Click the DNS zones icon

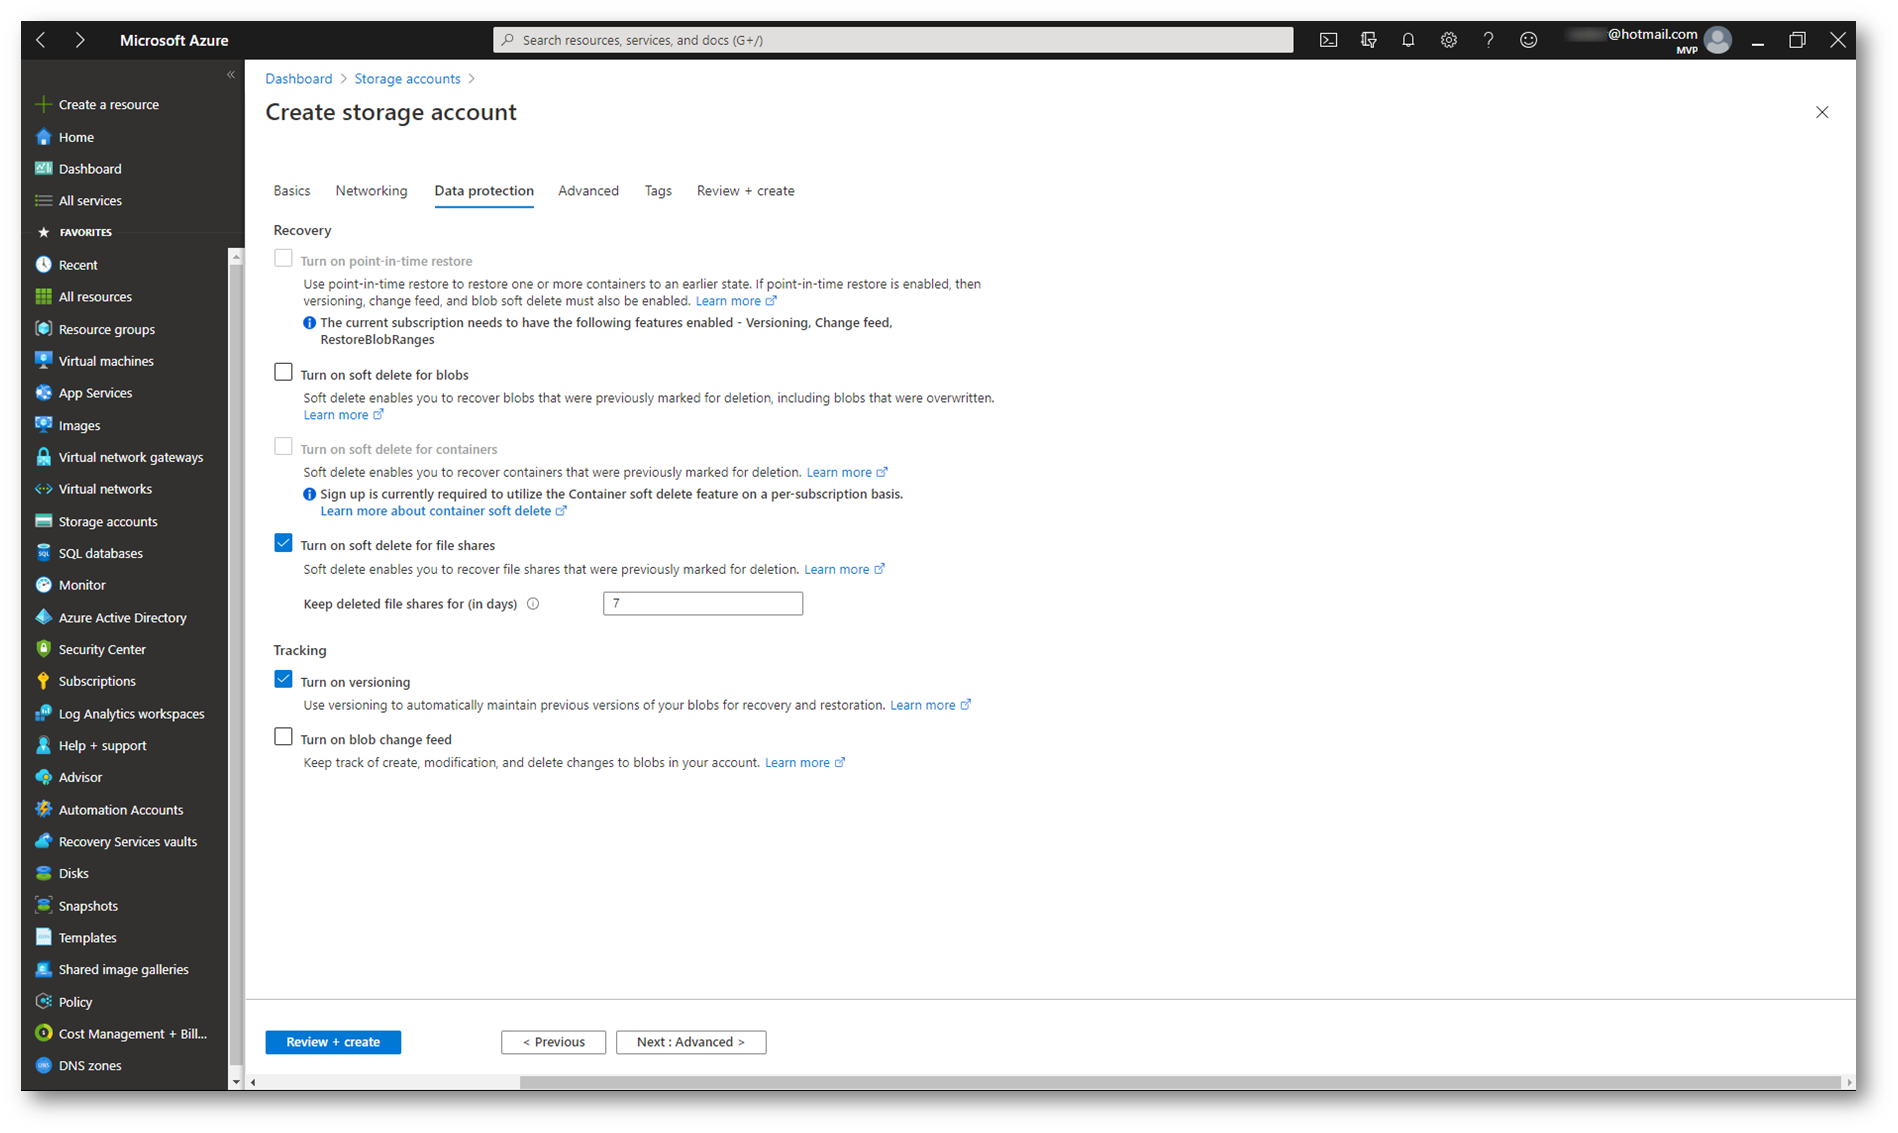pyautogui.click(x=43, y=1065)
